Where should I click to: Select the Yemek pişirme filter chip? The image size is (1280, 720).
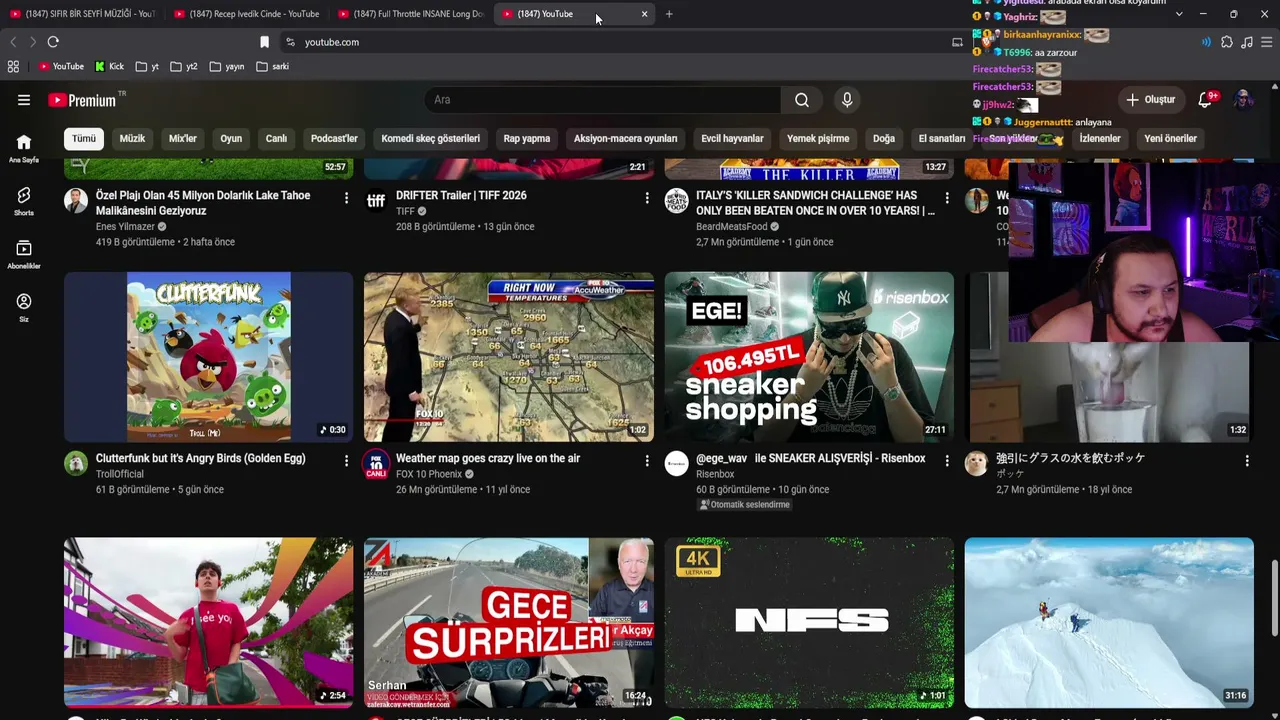(818, 139)
